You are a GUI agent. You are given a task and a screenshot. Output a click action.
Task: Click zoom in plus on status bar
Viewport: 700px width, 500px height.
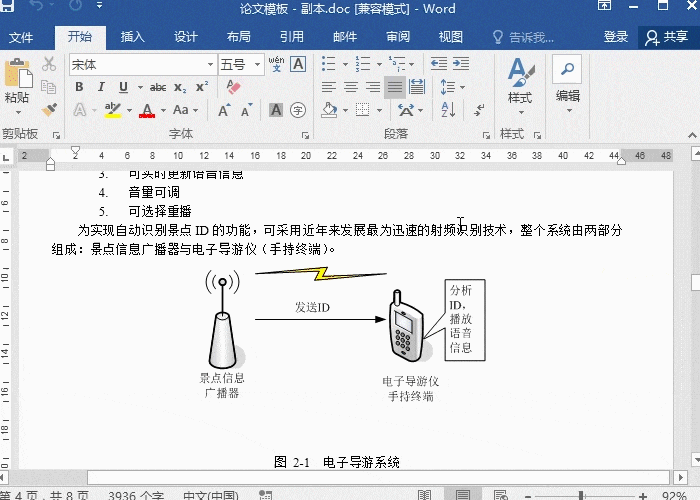(x=643, y=496)
